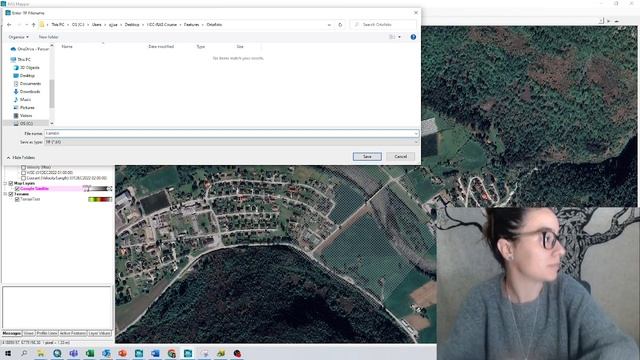Switch to the Messages tab
Viewport: 640px width, 360px height.
12,333
